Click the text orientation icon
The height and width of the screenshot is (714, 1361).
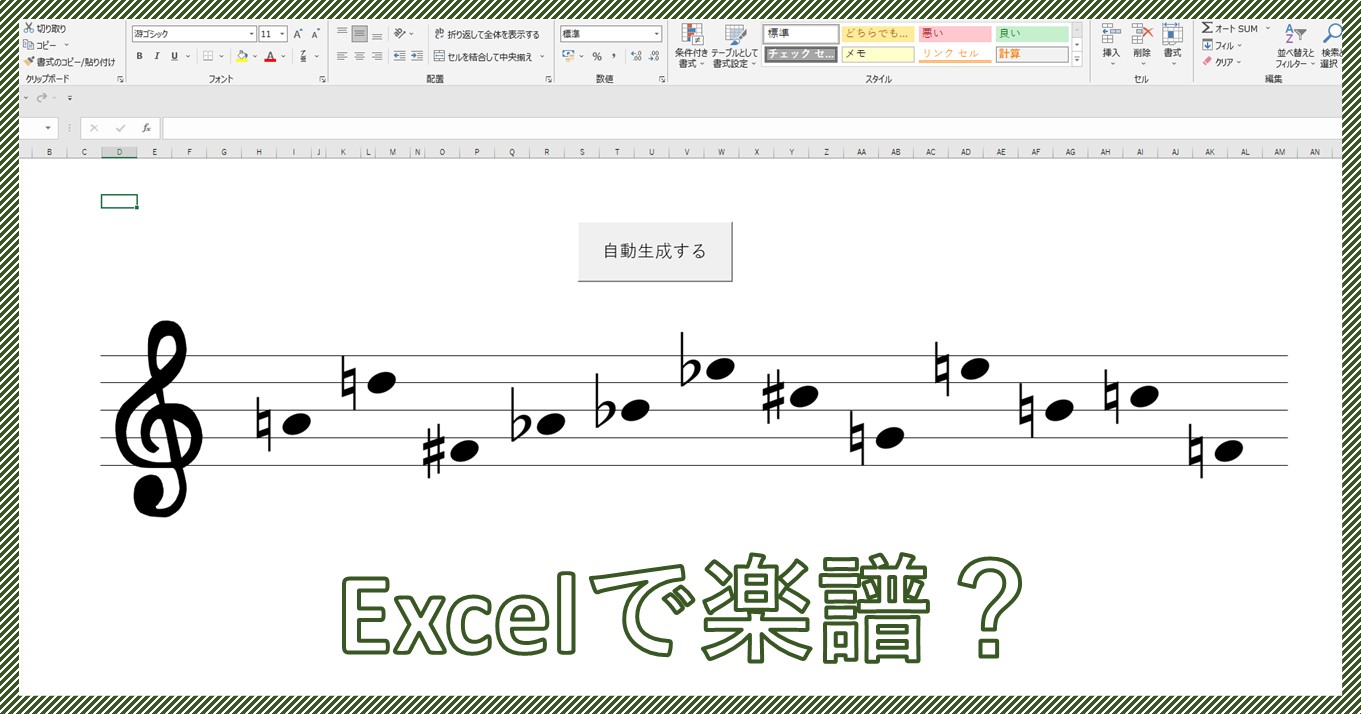pyautogui.click(x=400, y=34)
